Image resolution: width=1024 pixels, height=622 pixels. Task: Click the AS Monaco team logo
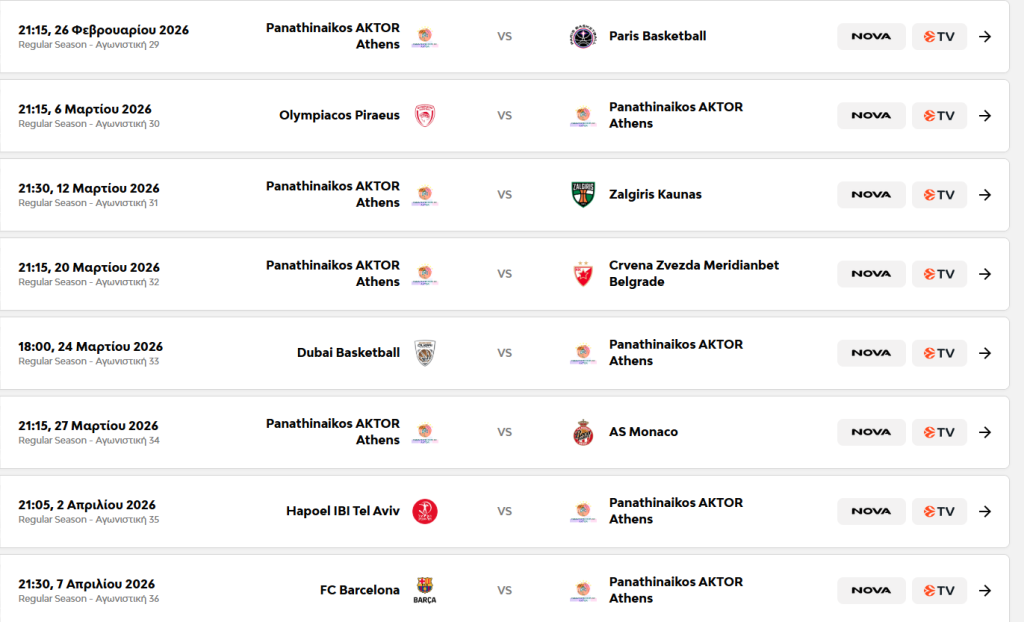pyautogui.click(x=583, y=432)
